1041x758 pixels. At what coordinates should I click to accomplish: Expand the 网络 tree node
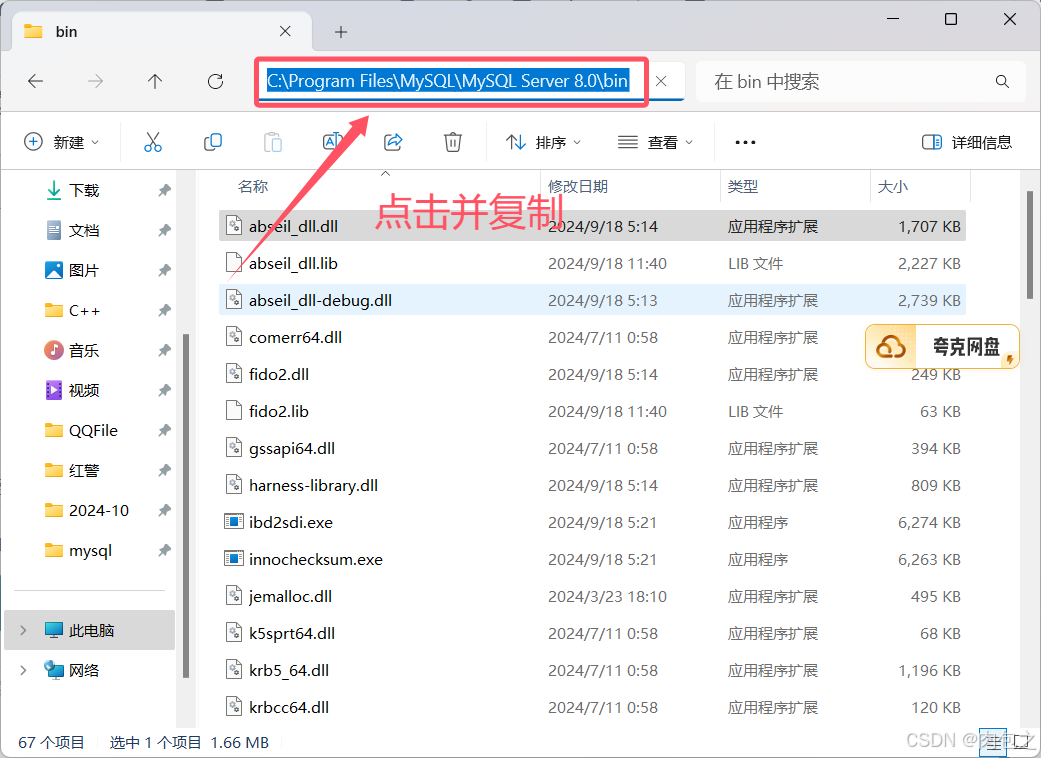click(x=23, y=670)
